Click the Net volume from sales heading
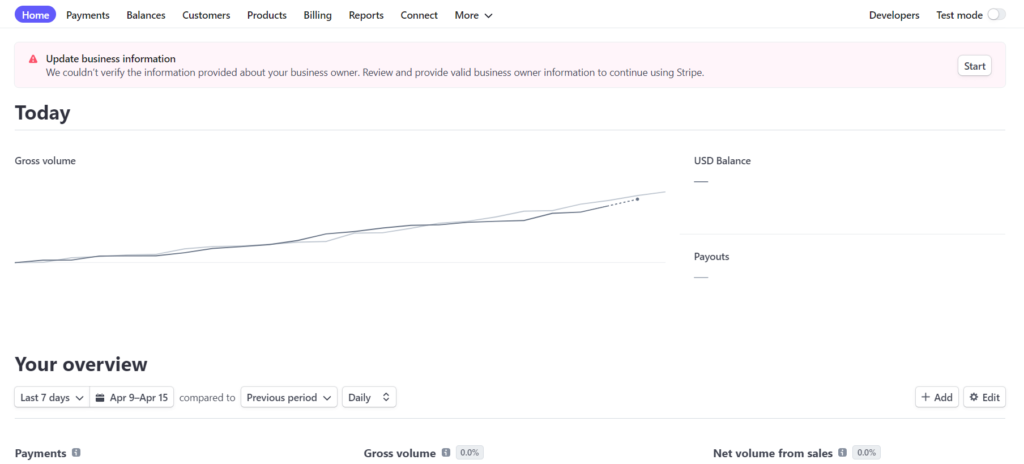This screenshot has height=464, width=1024. 773,453
